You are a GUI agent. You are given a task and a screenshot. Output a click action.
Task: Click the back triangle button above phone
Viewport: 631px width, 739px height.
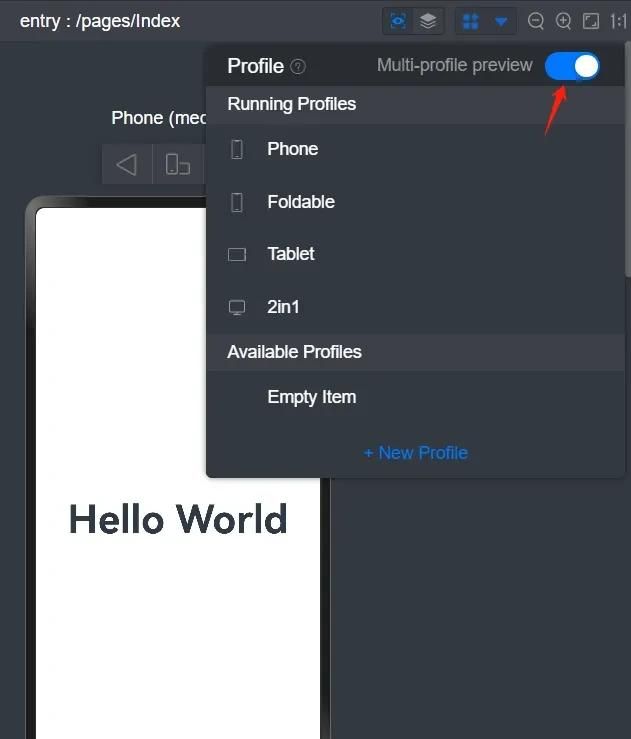(x=127, y=164)
